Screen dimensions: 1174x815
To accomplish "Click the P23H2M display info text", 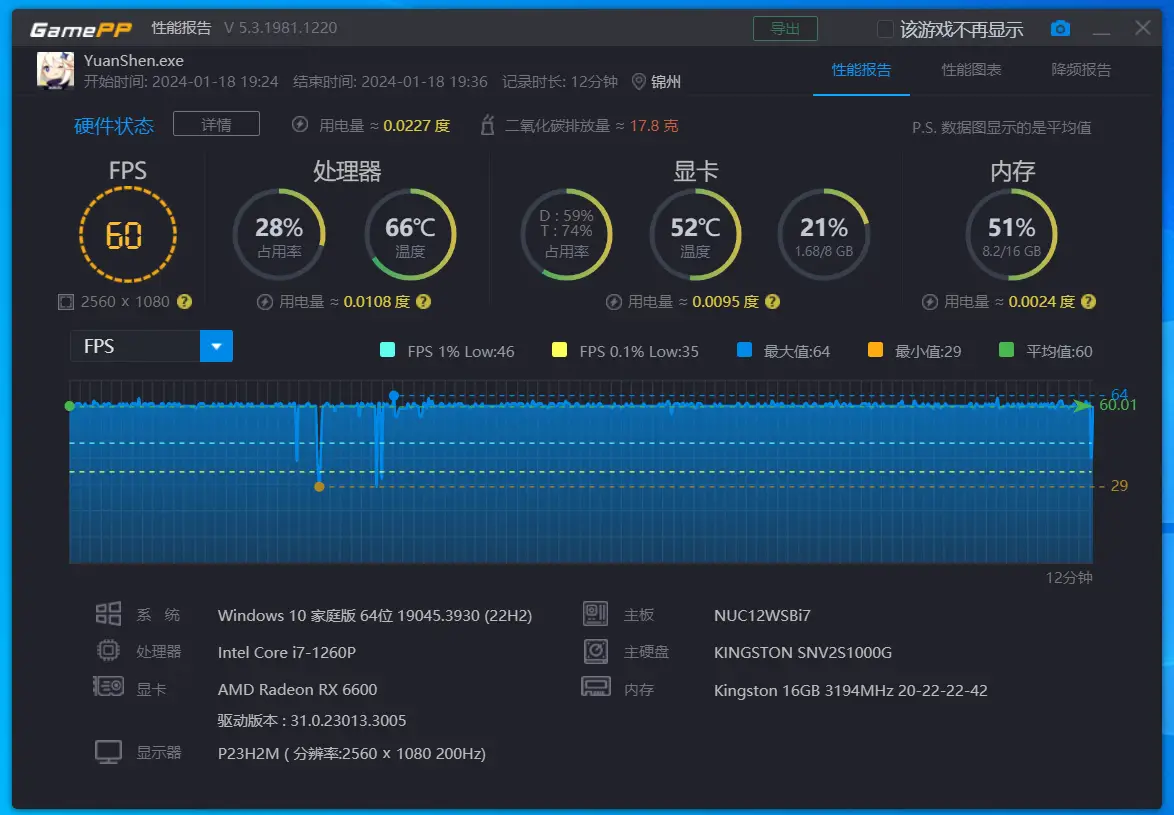I will (352, 753).
